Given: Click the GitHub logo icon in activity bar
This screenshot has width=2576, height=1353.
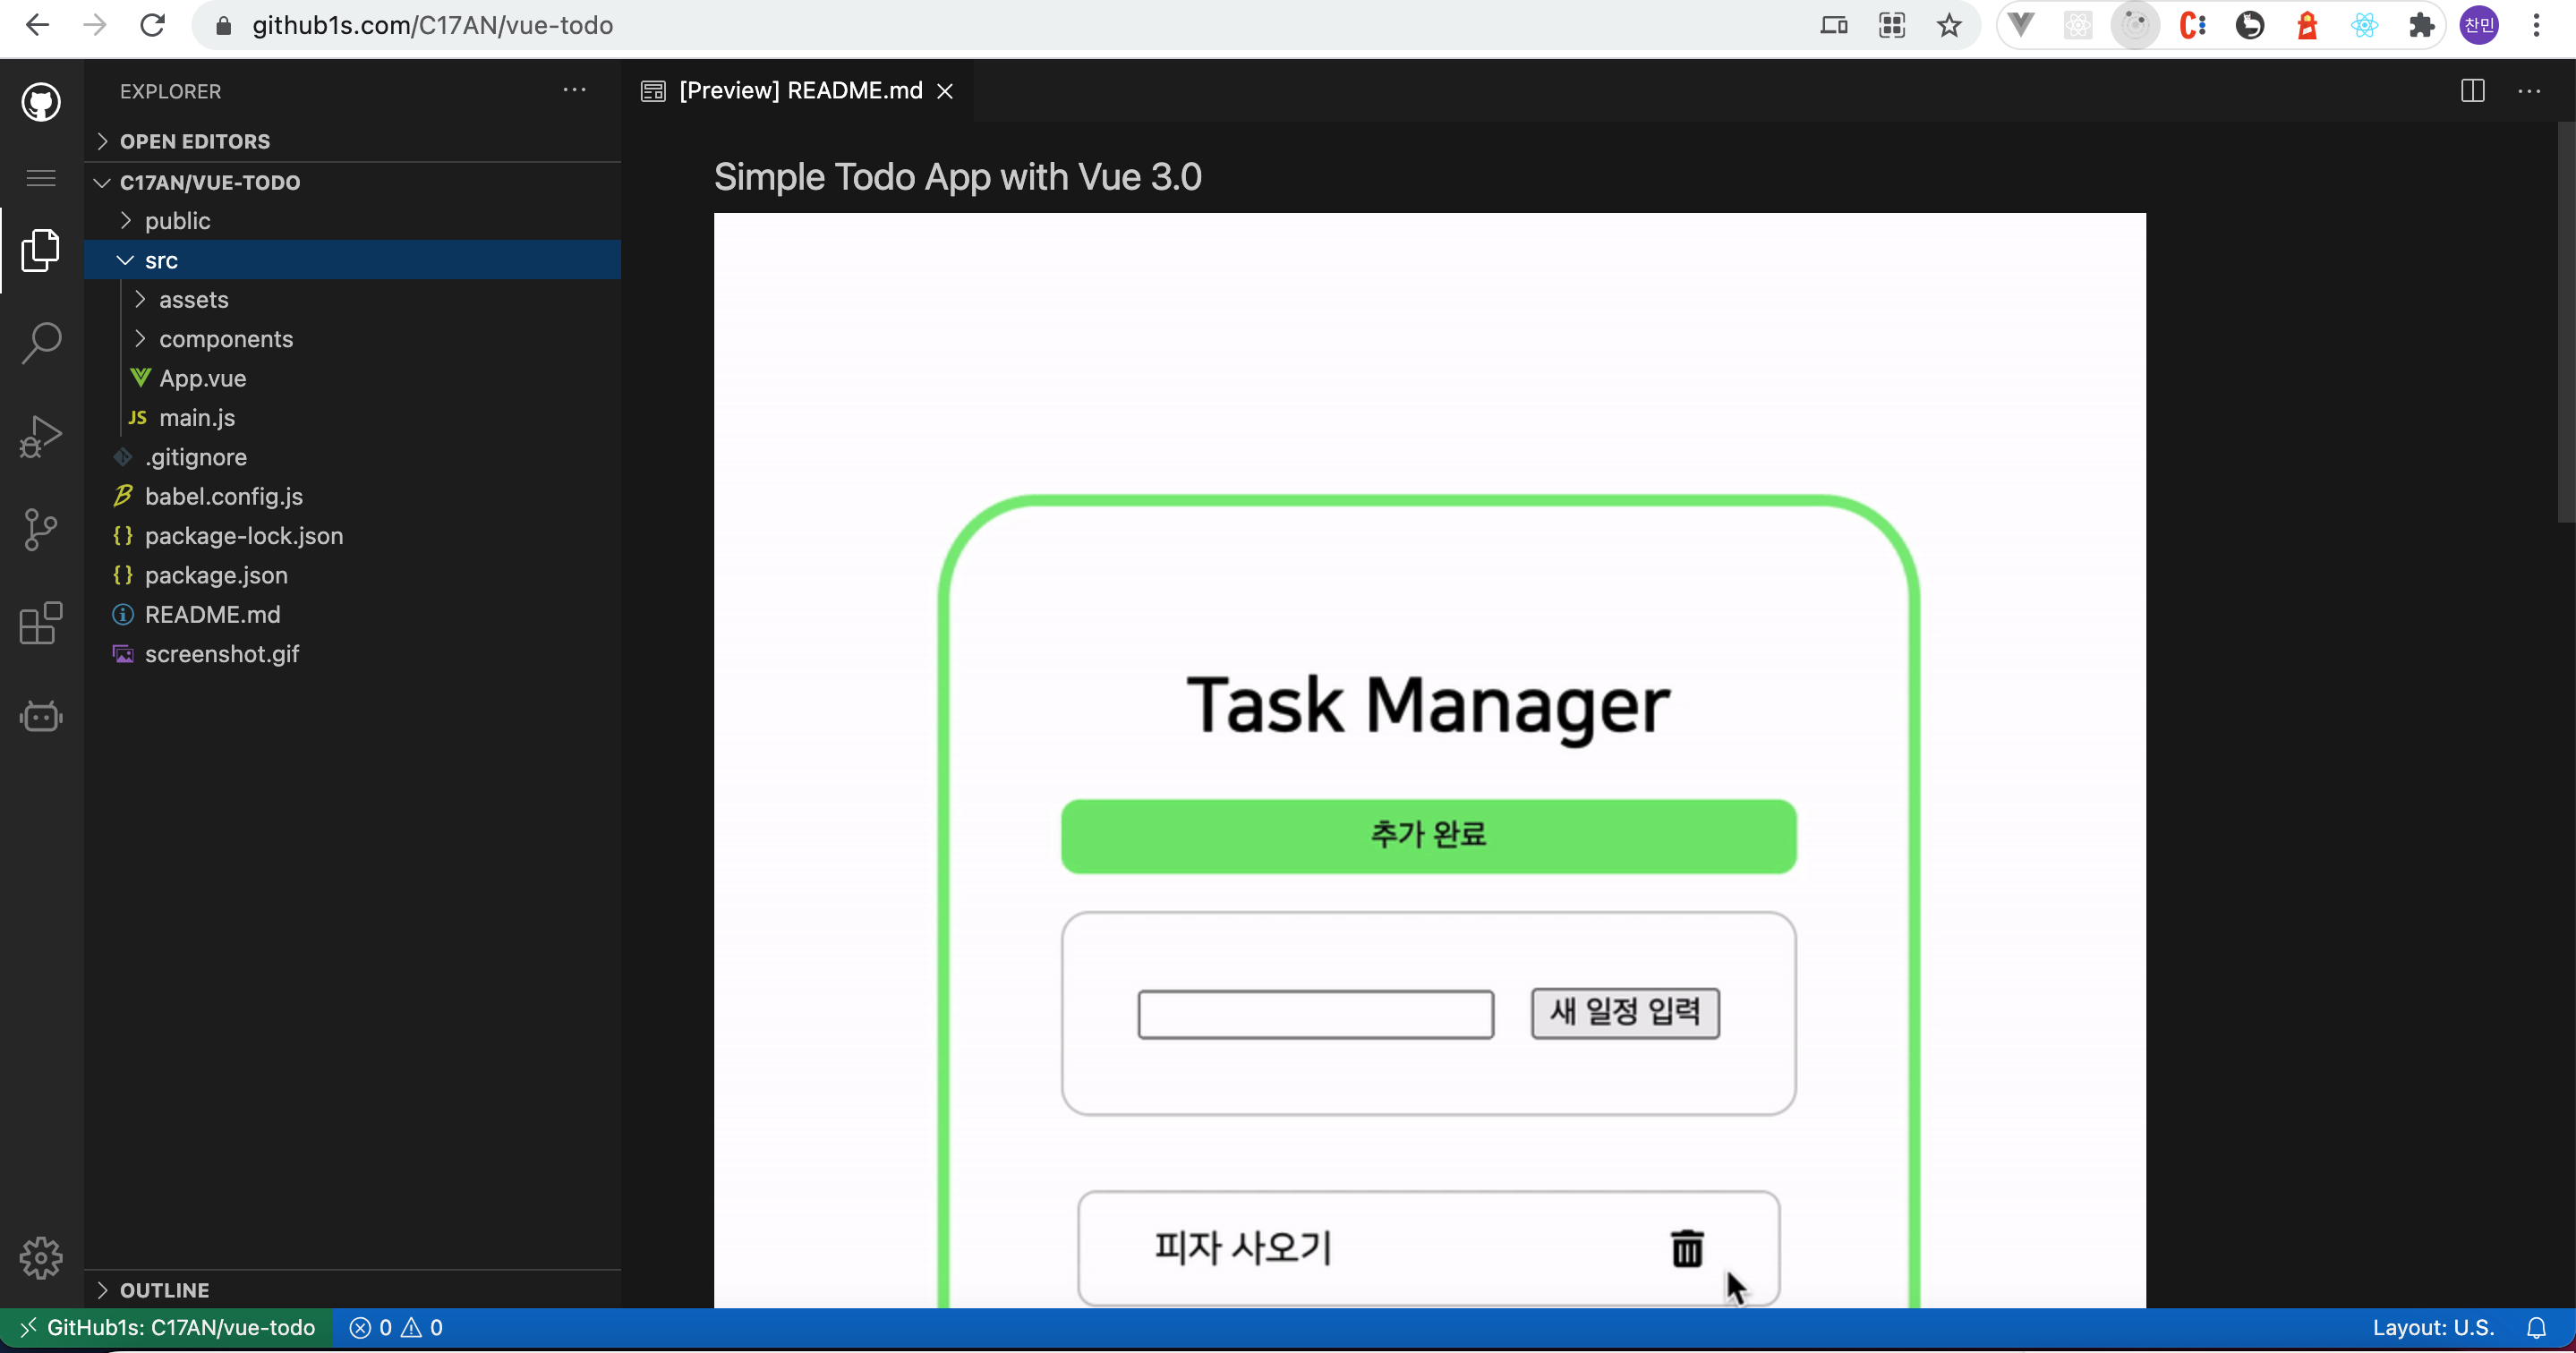Looking at the screenshot, I should click(41, 102).
